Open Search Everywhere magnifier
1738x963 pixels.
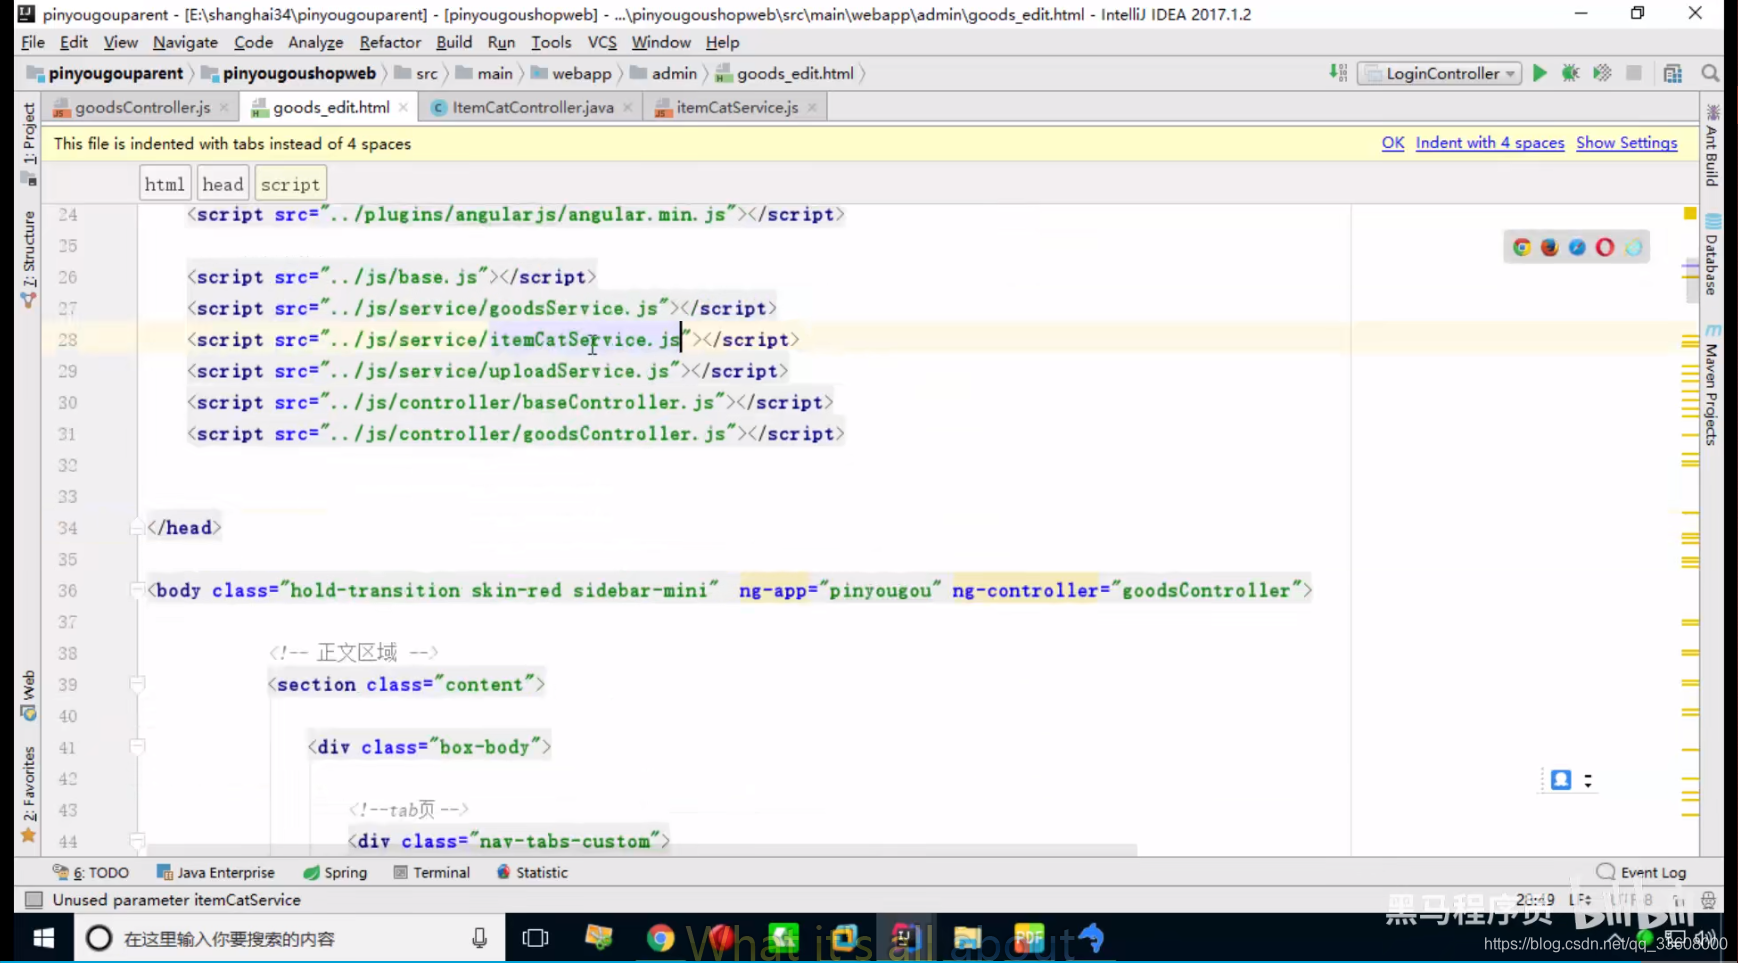[x=1710, y=73]
